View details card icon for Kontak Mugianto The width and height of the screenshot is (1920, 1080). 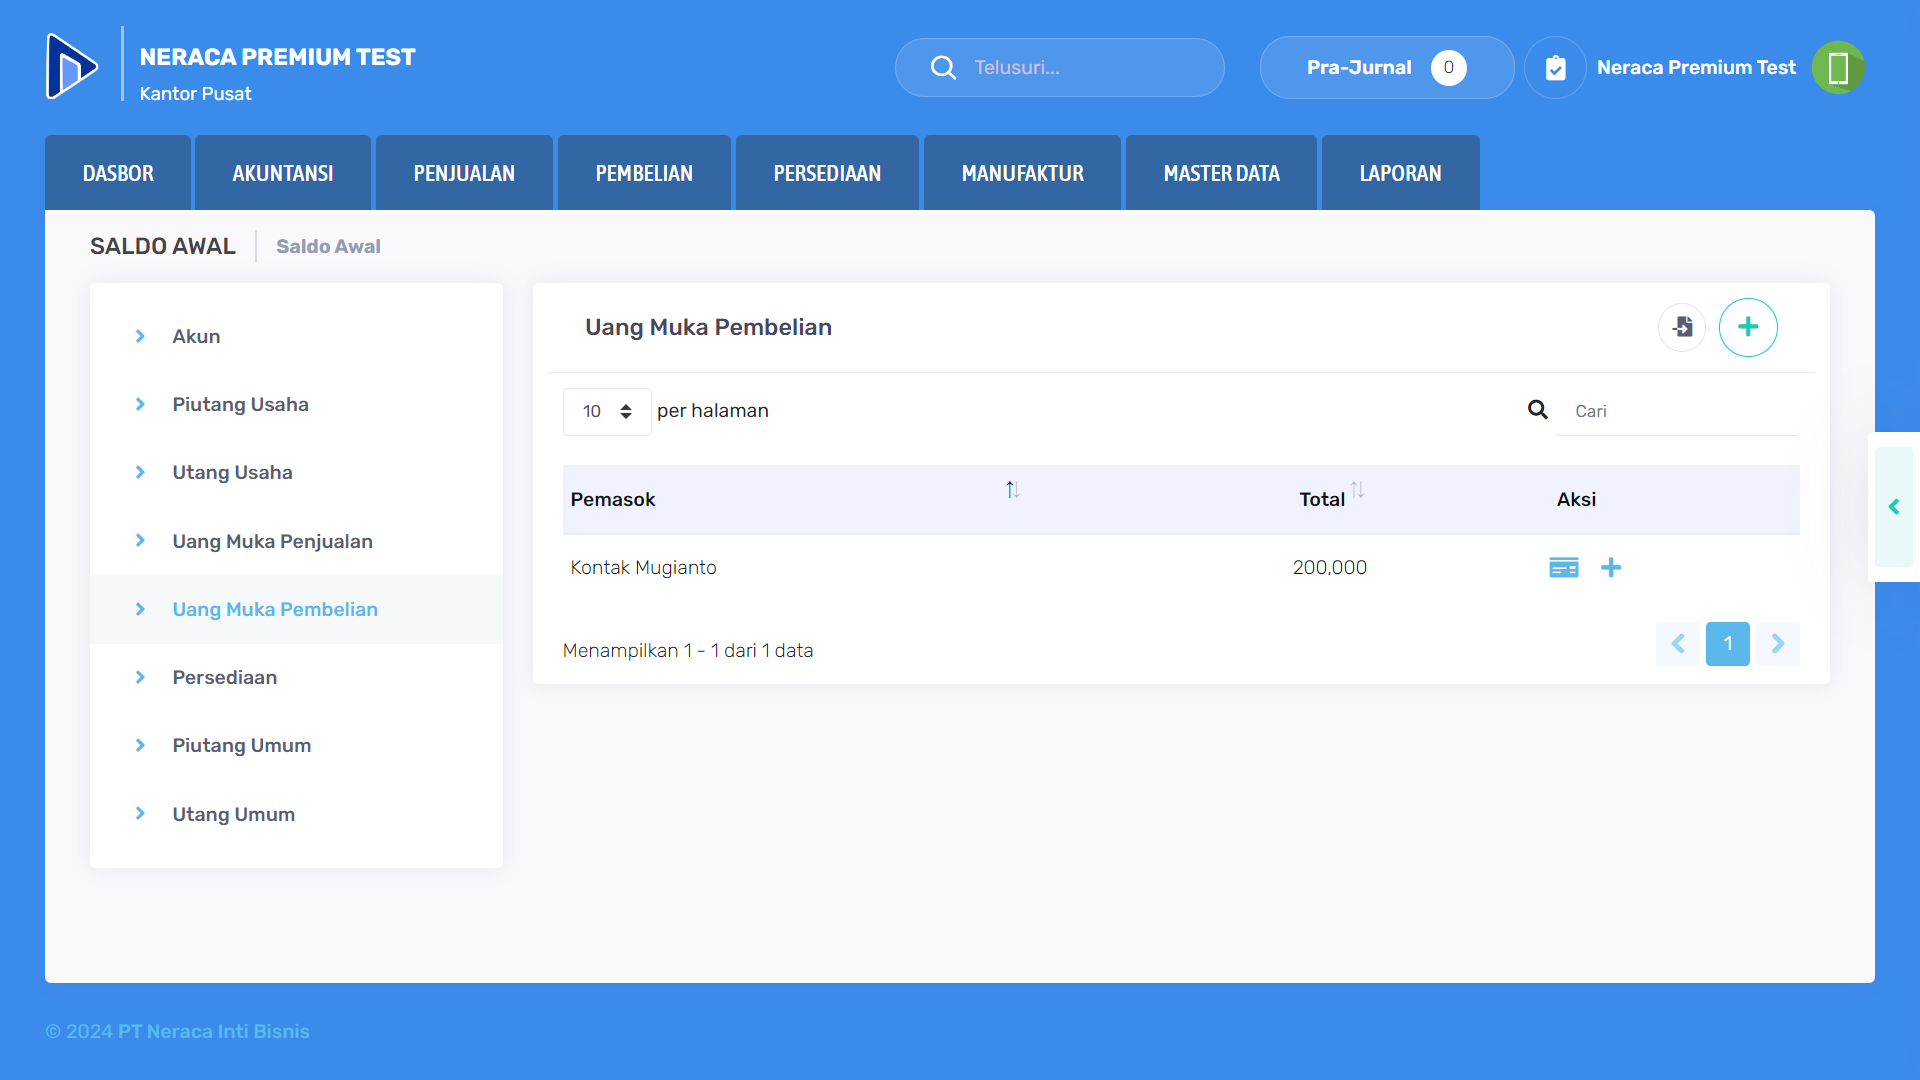[1564, 568]
